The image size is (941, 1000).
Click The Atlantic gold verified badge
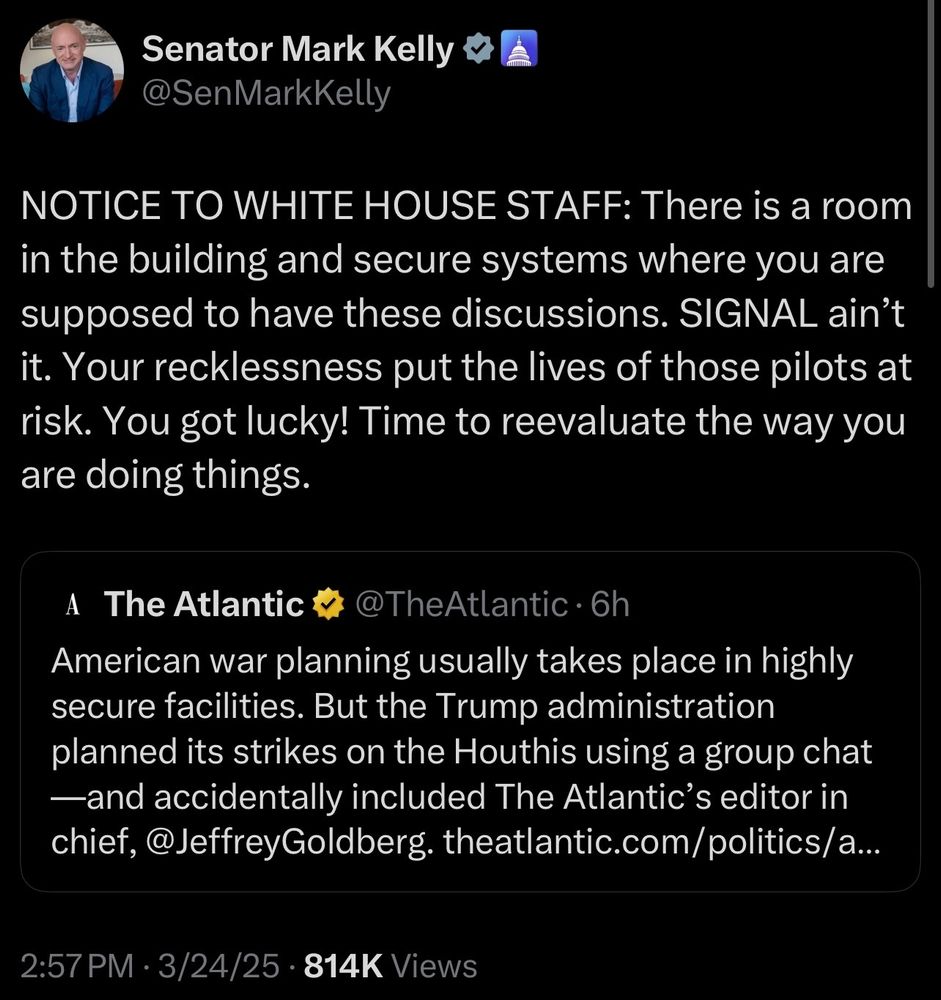(328, 604)
